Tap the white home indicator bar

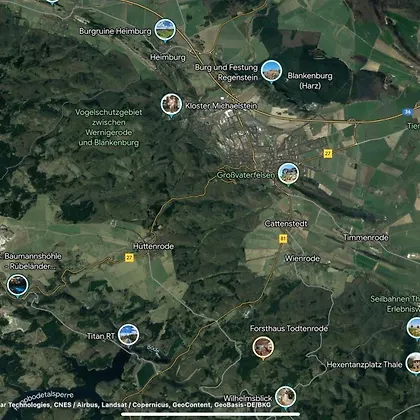(210, 414)
